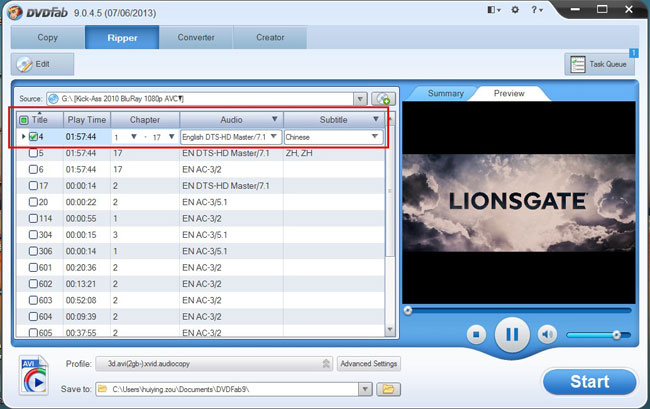Click the title list vertical scrollbar
The height and width of the screenshot is (409, 650).
click(390, 191)
